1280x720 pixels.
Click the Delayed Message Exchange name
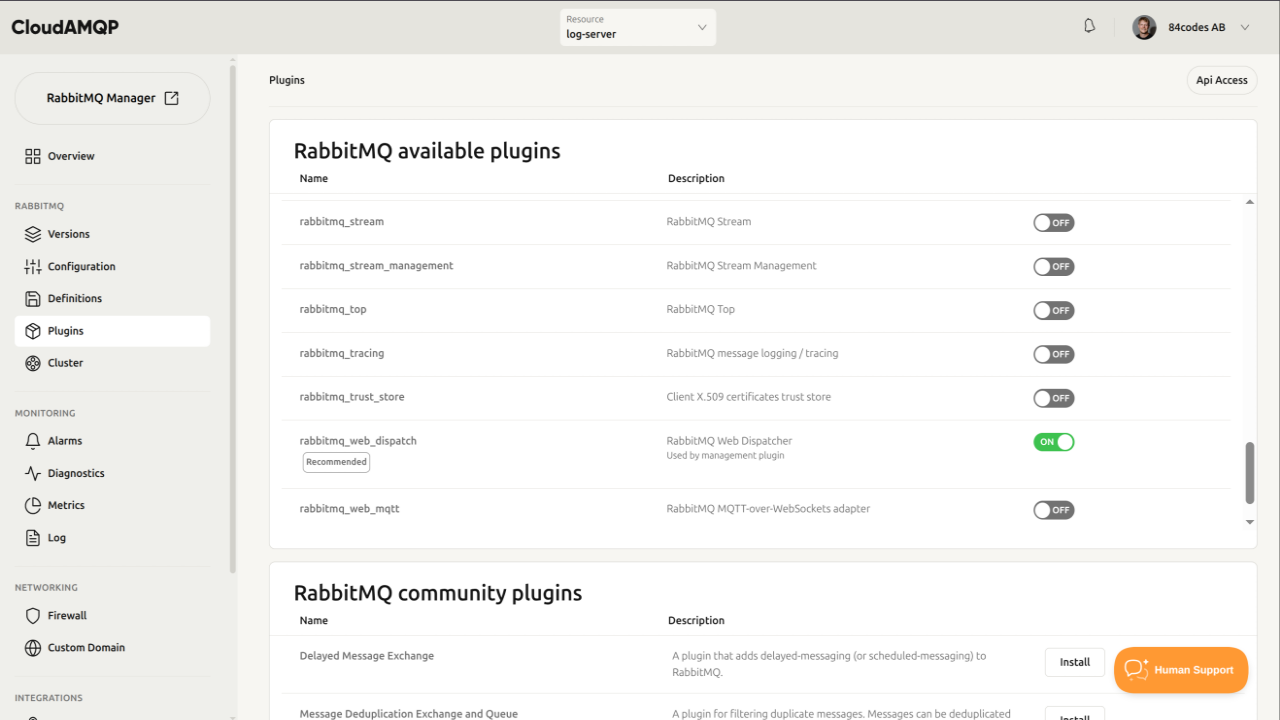[367, 656]
